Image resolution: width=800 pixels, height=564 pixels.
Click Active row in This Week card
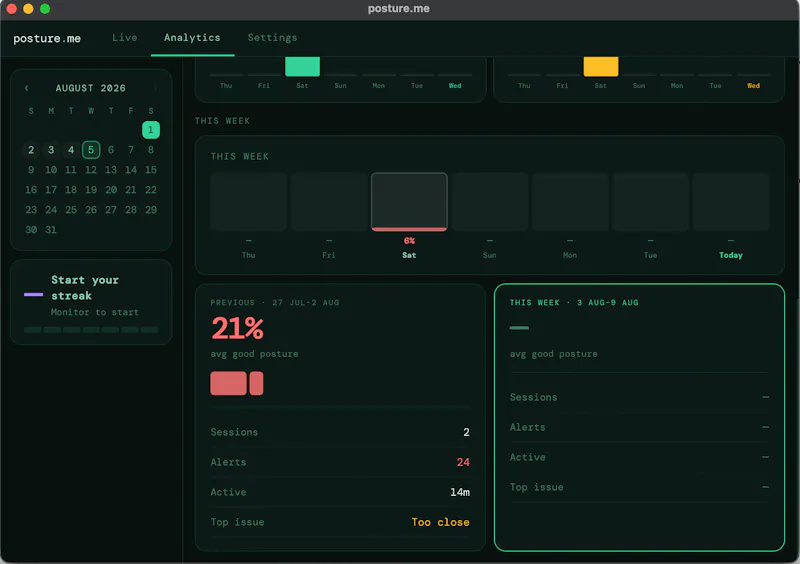pyautogui.click(x=639, y=457)
